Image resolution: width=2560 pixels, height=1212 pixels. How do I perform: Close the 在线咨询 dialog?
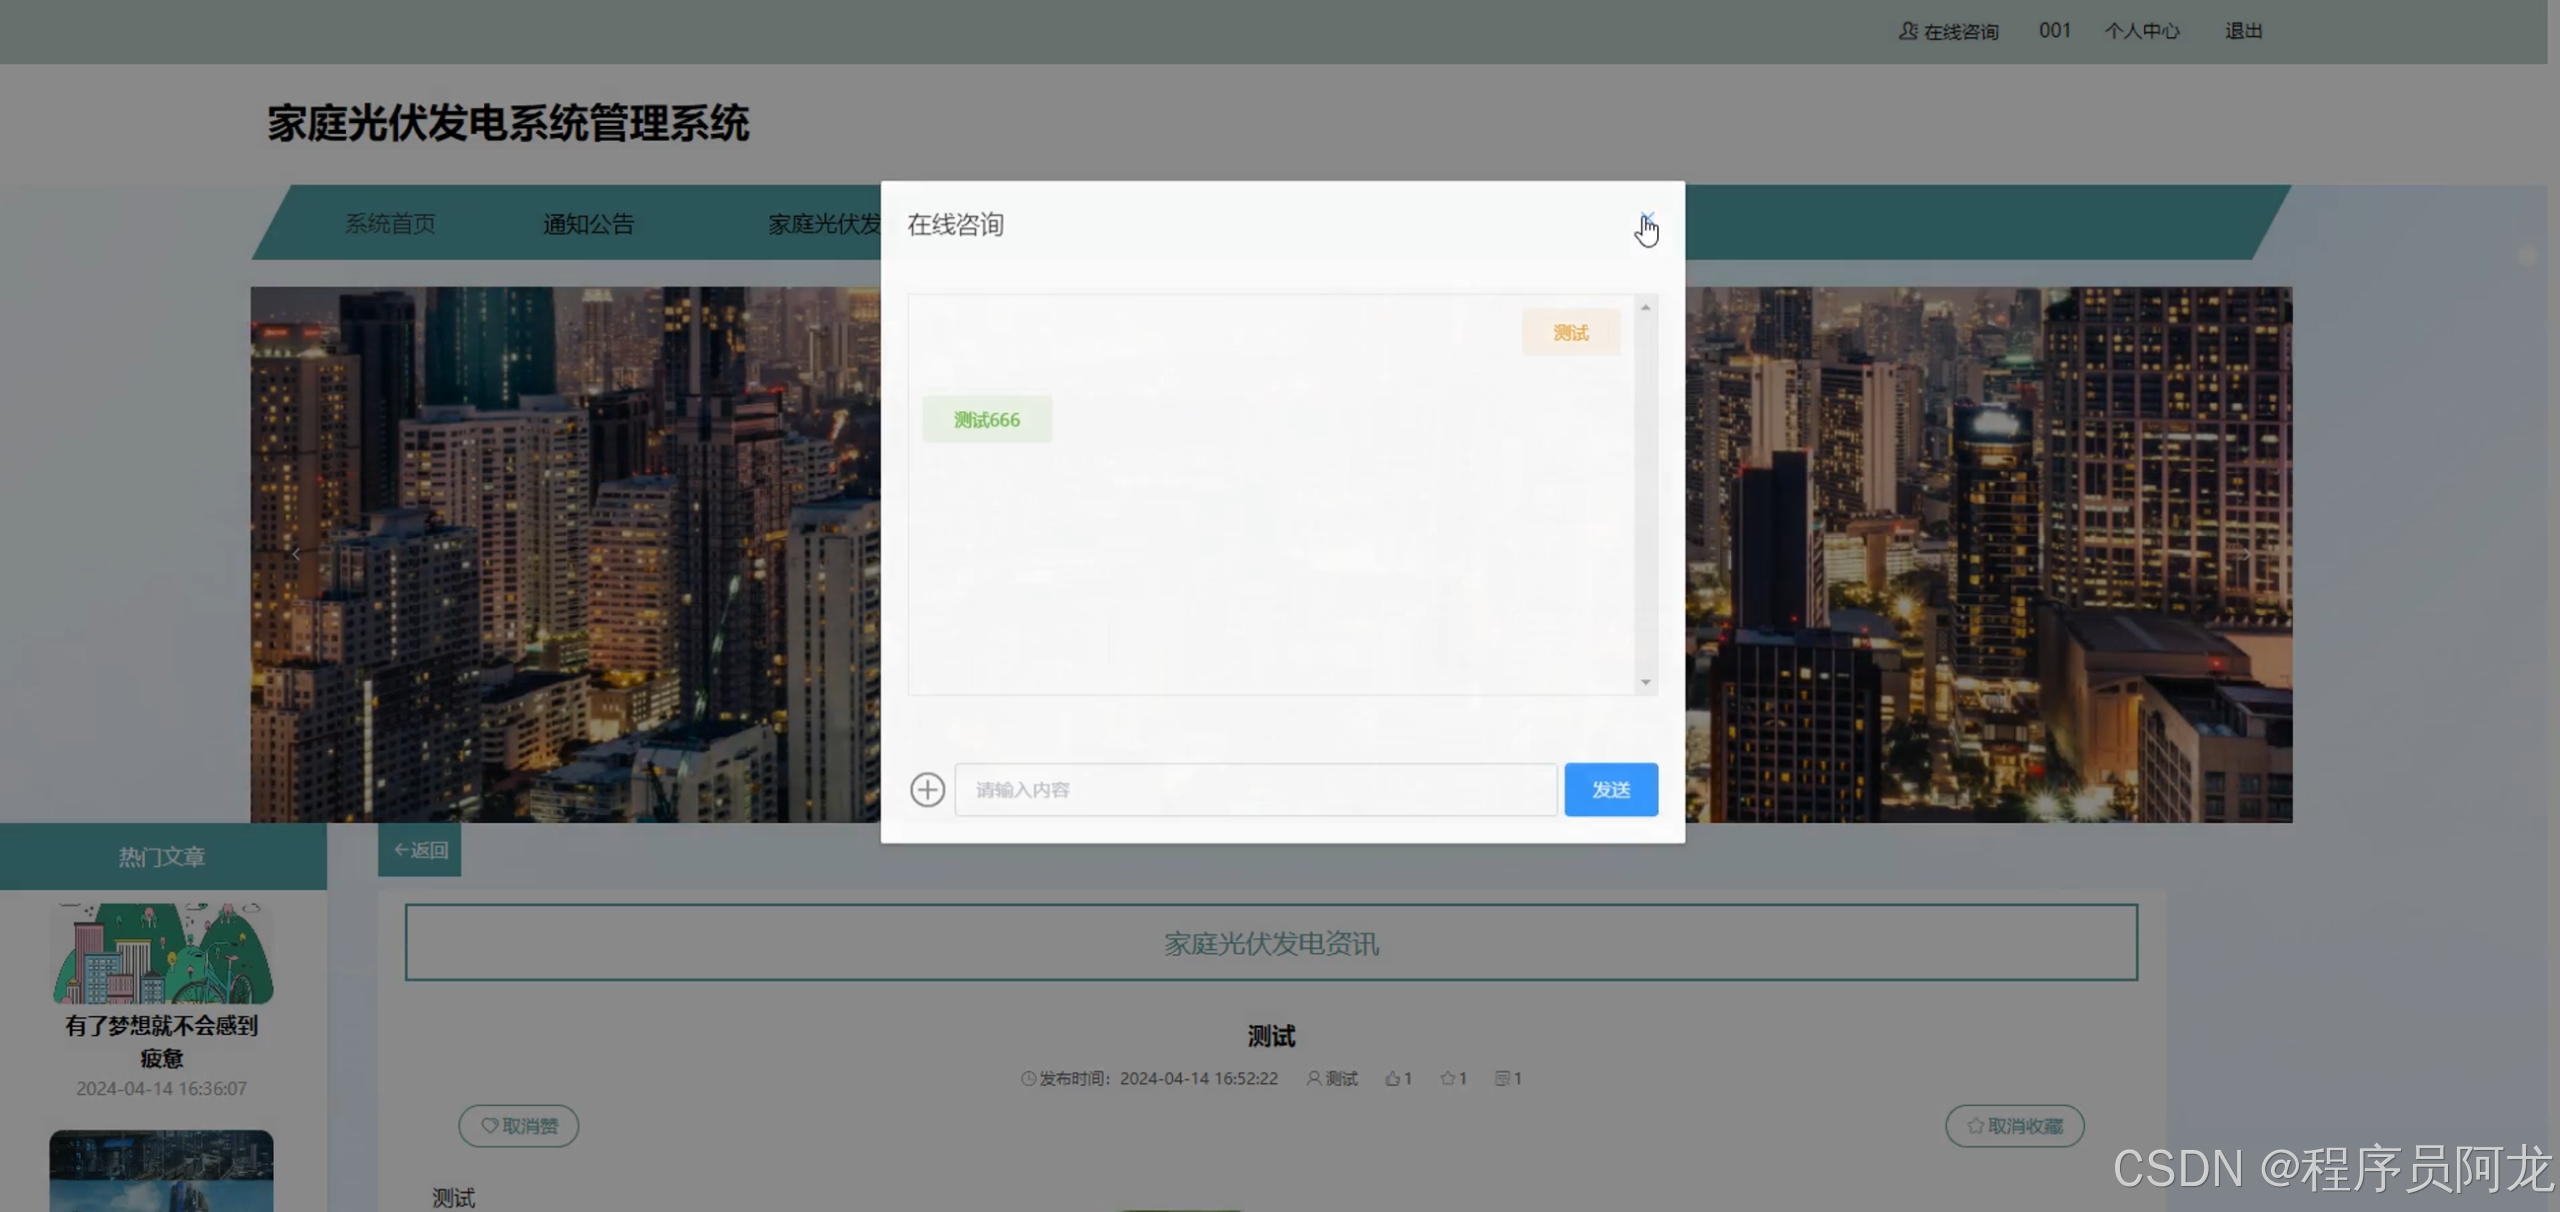coord(1646,220)
